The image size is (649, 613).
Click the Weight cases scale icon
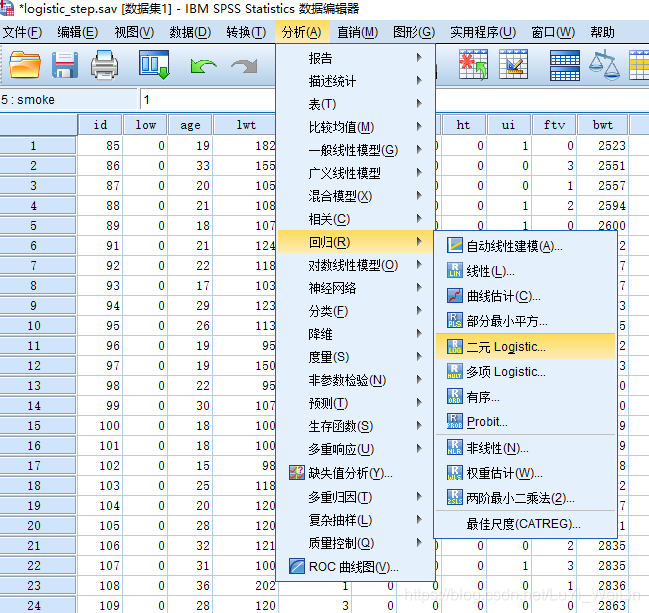604,65
